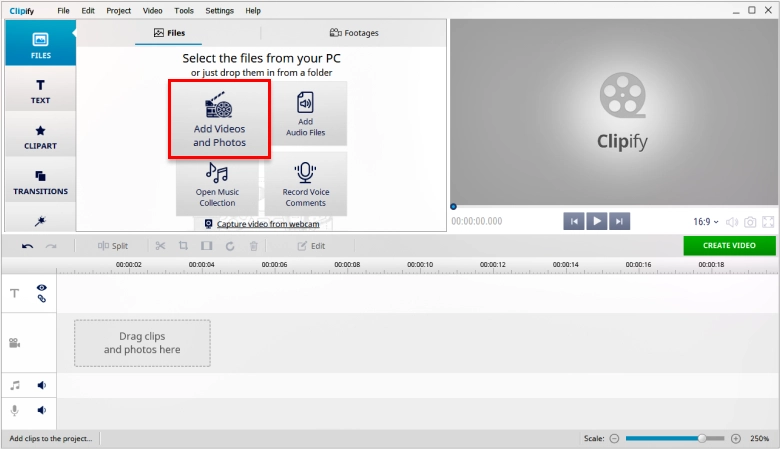Switch to the Footages tab
This screenshot has width=780, height=449.
pyautogui.click(x=354, y=33)
